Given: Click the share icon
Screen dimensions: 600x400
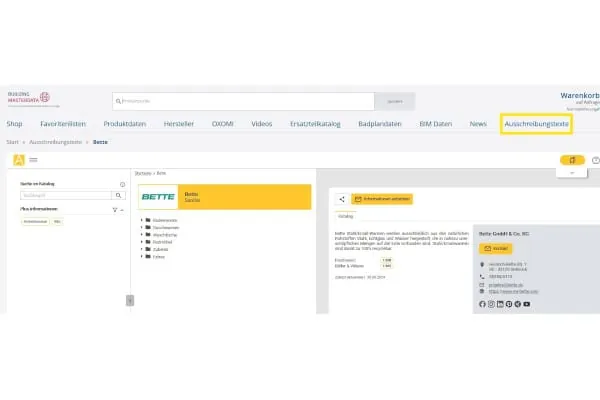Looking at the screenshot, I should click(342, 199).
